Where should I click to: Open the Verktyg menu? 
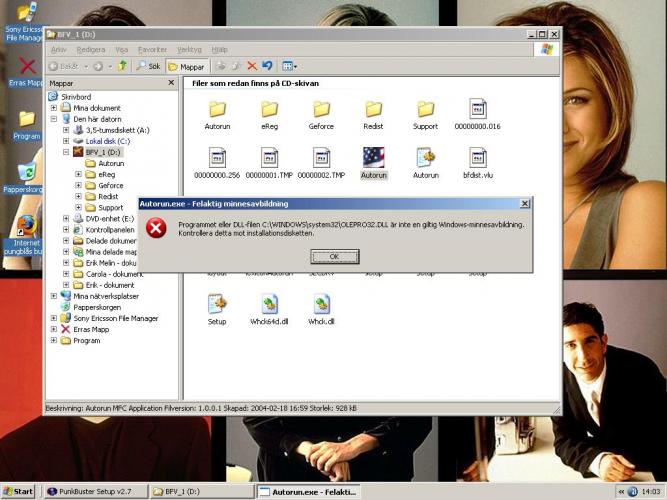click(189, 48)
